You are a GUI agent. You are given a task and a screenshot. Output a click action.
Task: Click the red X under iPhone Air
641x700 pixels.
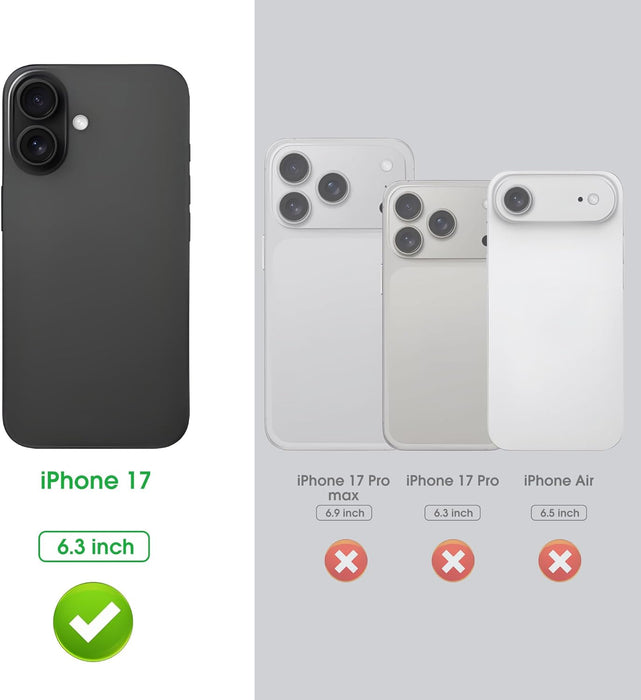[560, 561]
